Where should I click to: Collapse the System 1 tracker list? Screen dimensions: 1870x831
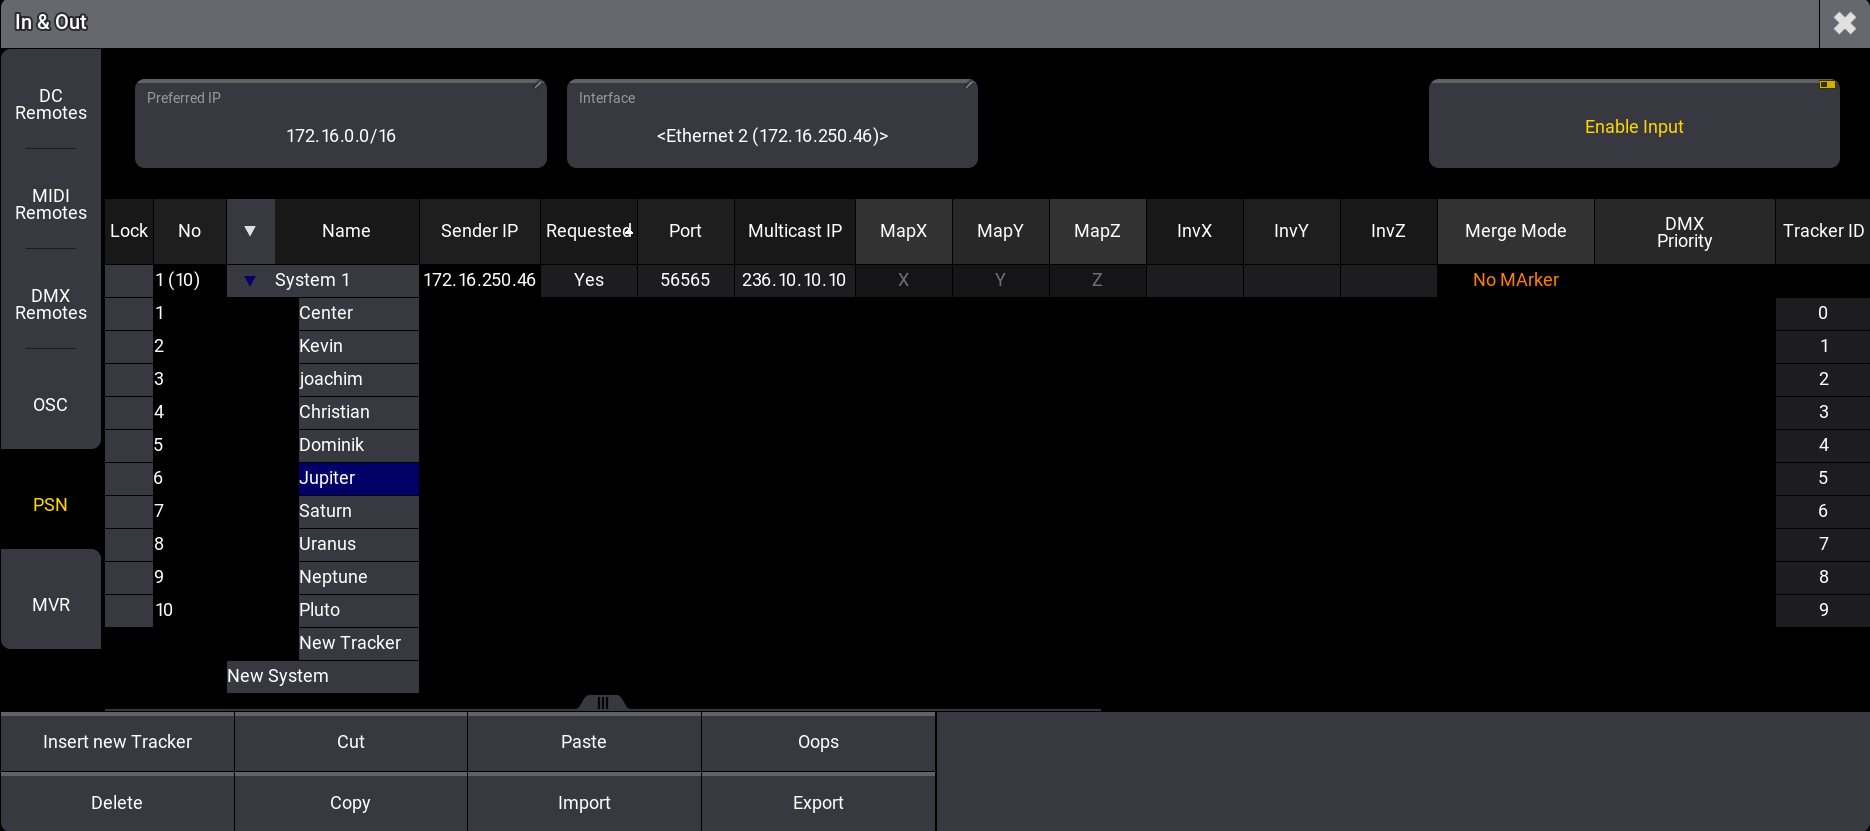point(250,281)
